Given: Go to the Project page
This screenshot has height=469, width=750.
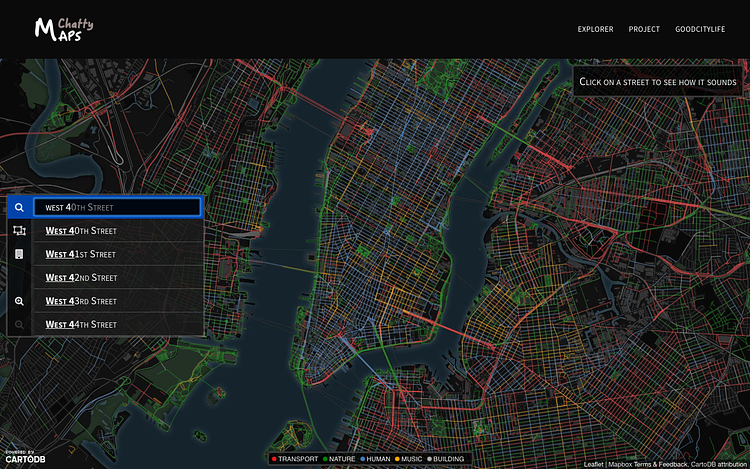Looking at the screenshot, I should tap(644, 29).
